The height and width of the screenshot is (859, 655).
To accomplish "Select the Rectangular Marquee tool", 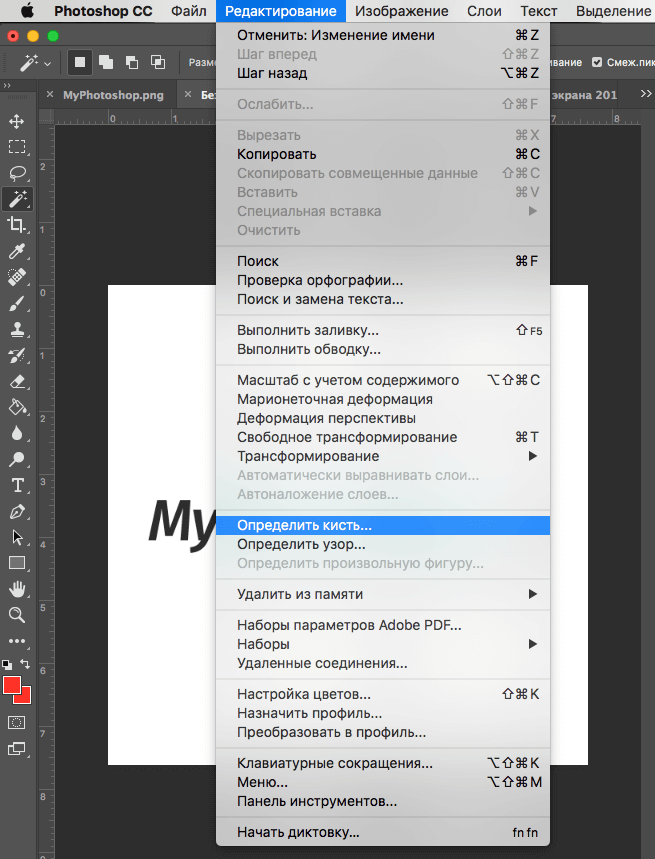I will click(x=16, y=147).
